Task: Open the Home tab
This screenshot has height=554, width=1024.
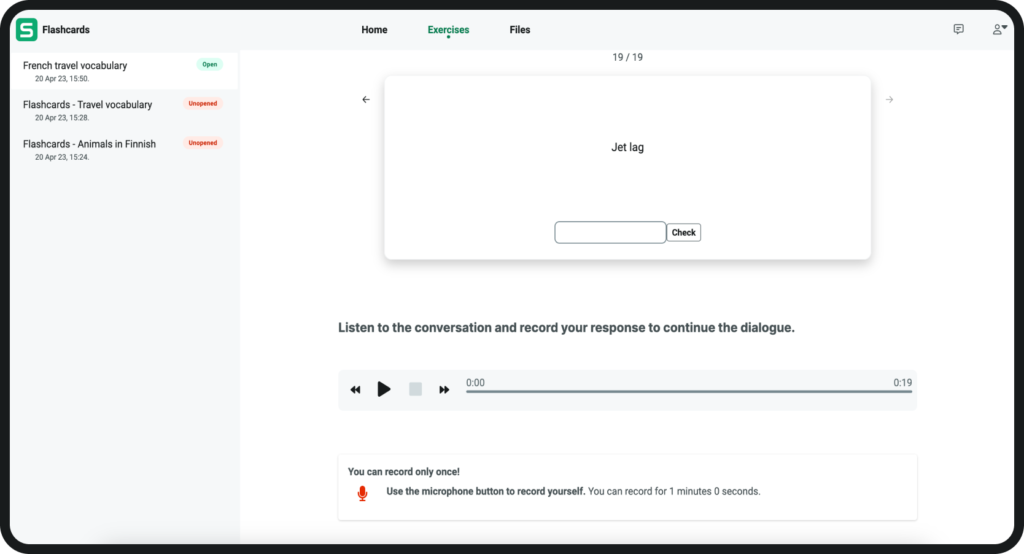Action: [374, 30]
